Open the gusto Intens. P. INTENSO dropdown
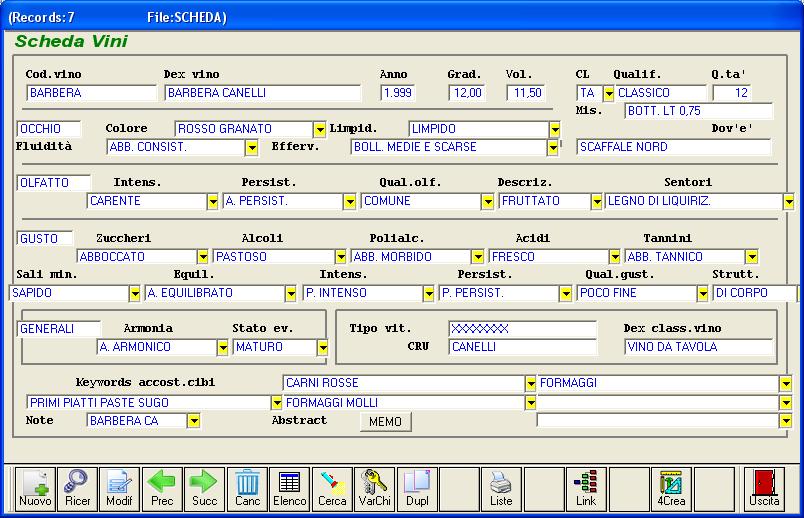The image size is (804, 518). point(429,293)
